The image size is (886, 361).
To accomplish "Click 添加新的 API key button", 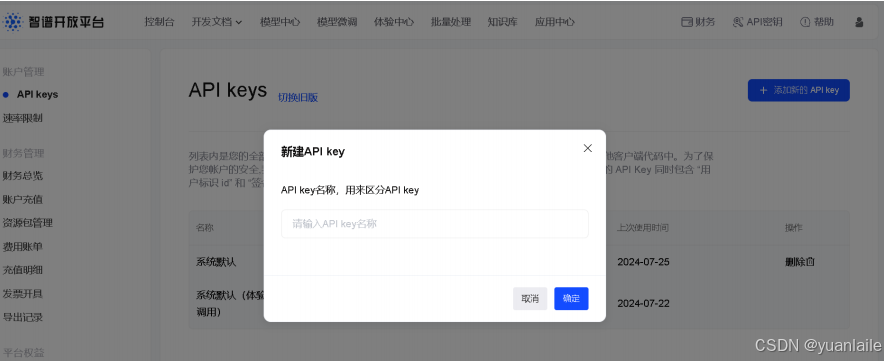I will point(798,90).
